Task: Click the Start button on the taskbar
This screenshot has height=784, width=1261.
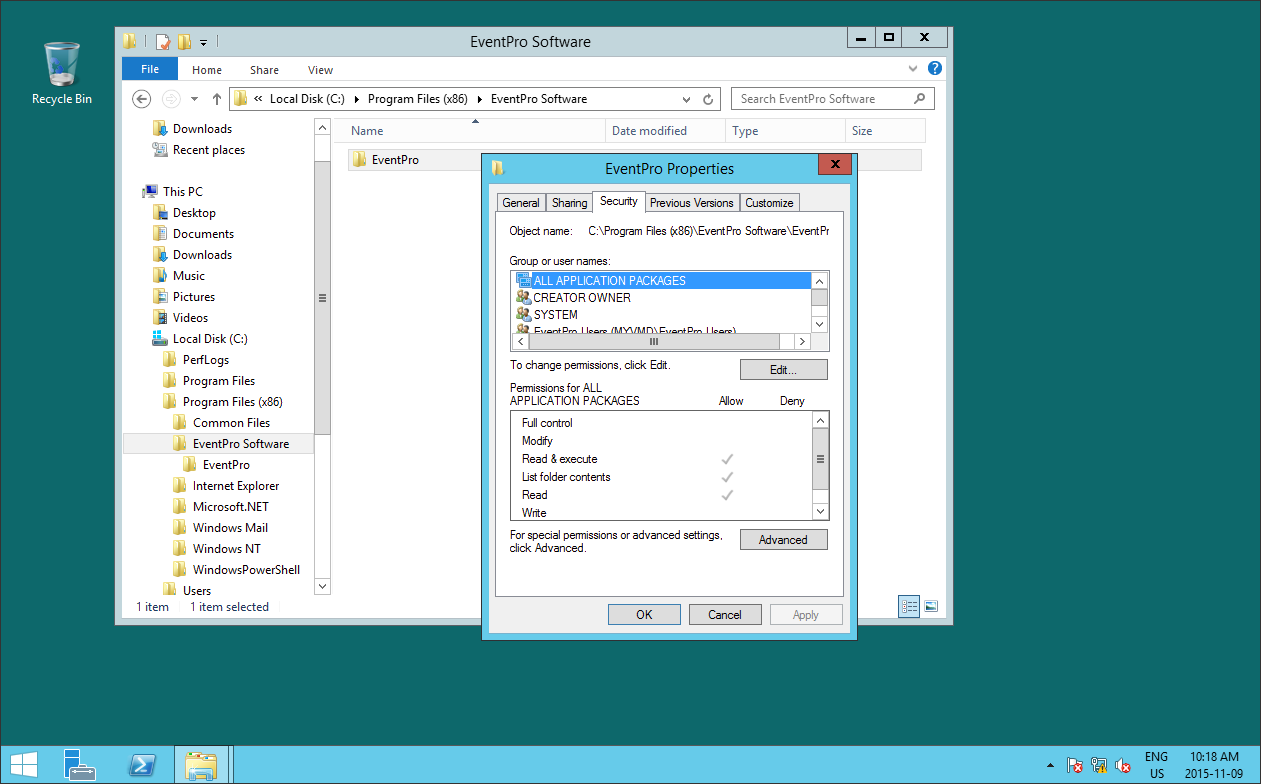Action: click(x=24, y=765)
